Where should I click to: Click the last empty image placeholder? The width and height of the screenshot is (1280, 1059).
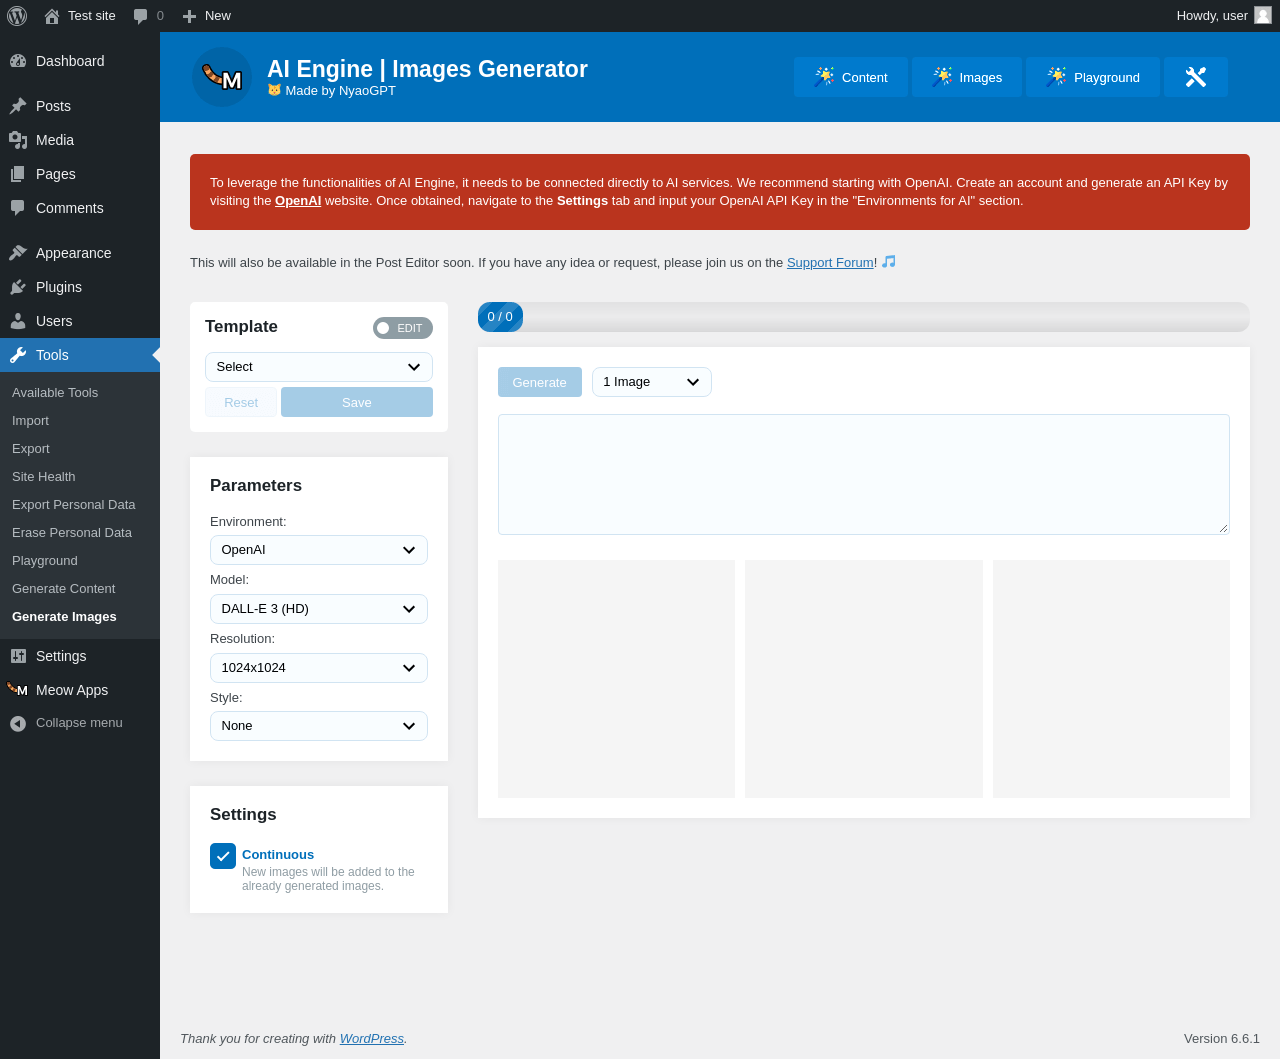click(1111, 679)
